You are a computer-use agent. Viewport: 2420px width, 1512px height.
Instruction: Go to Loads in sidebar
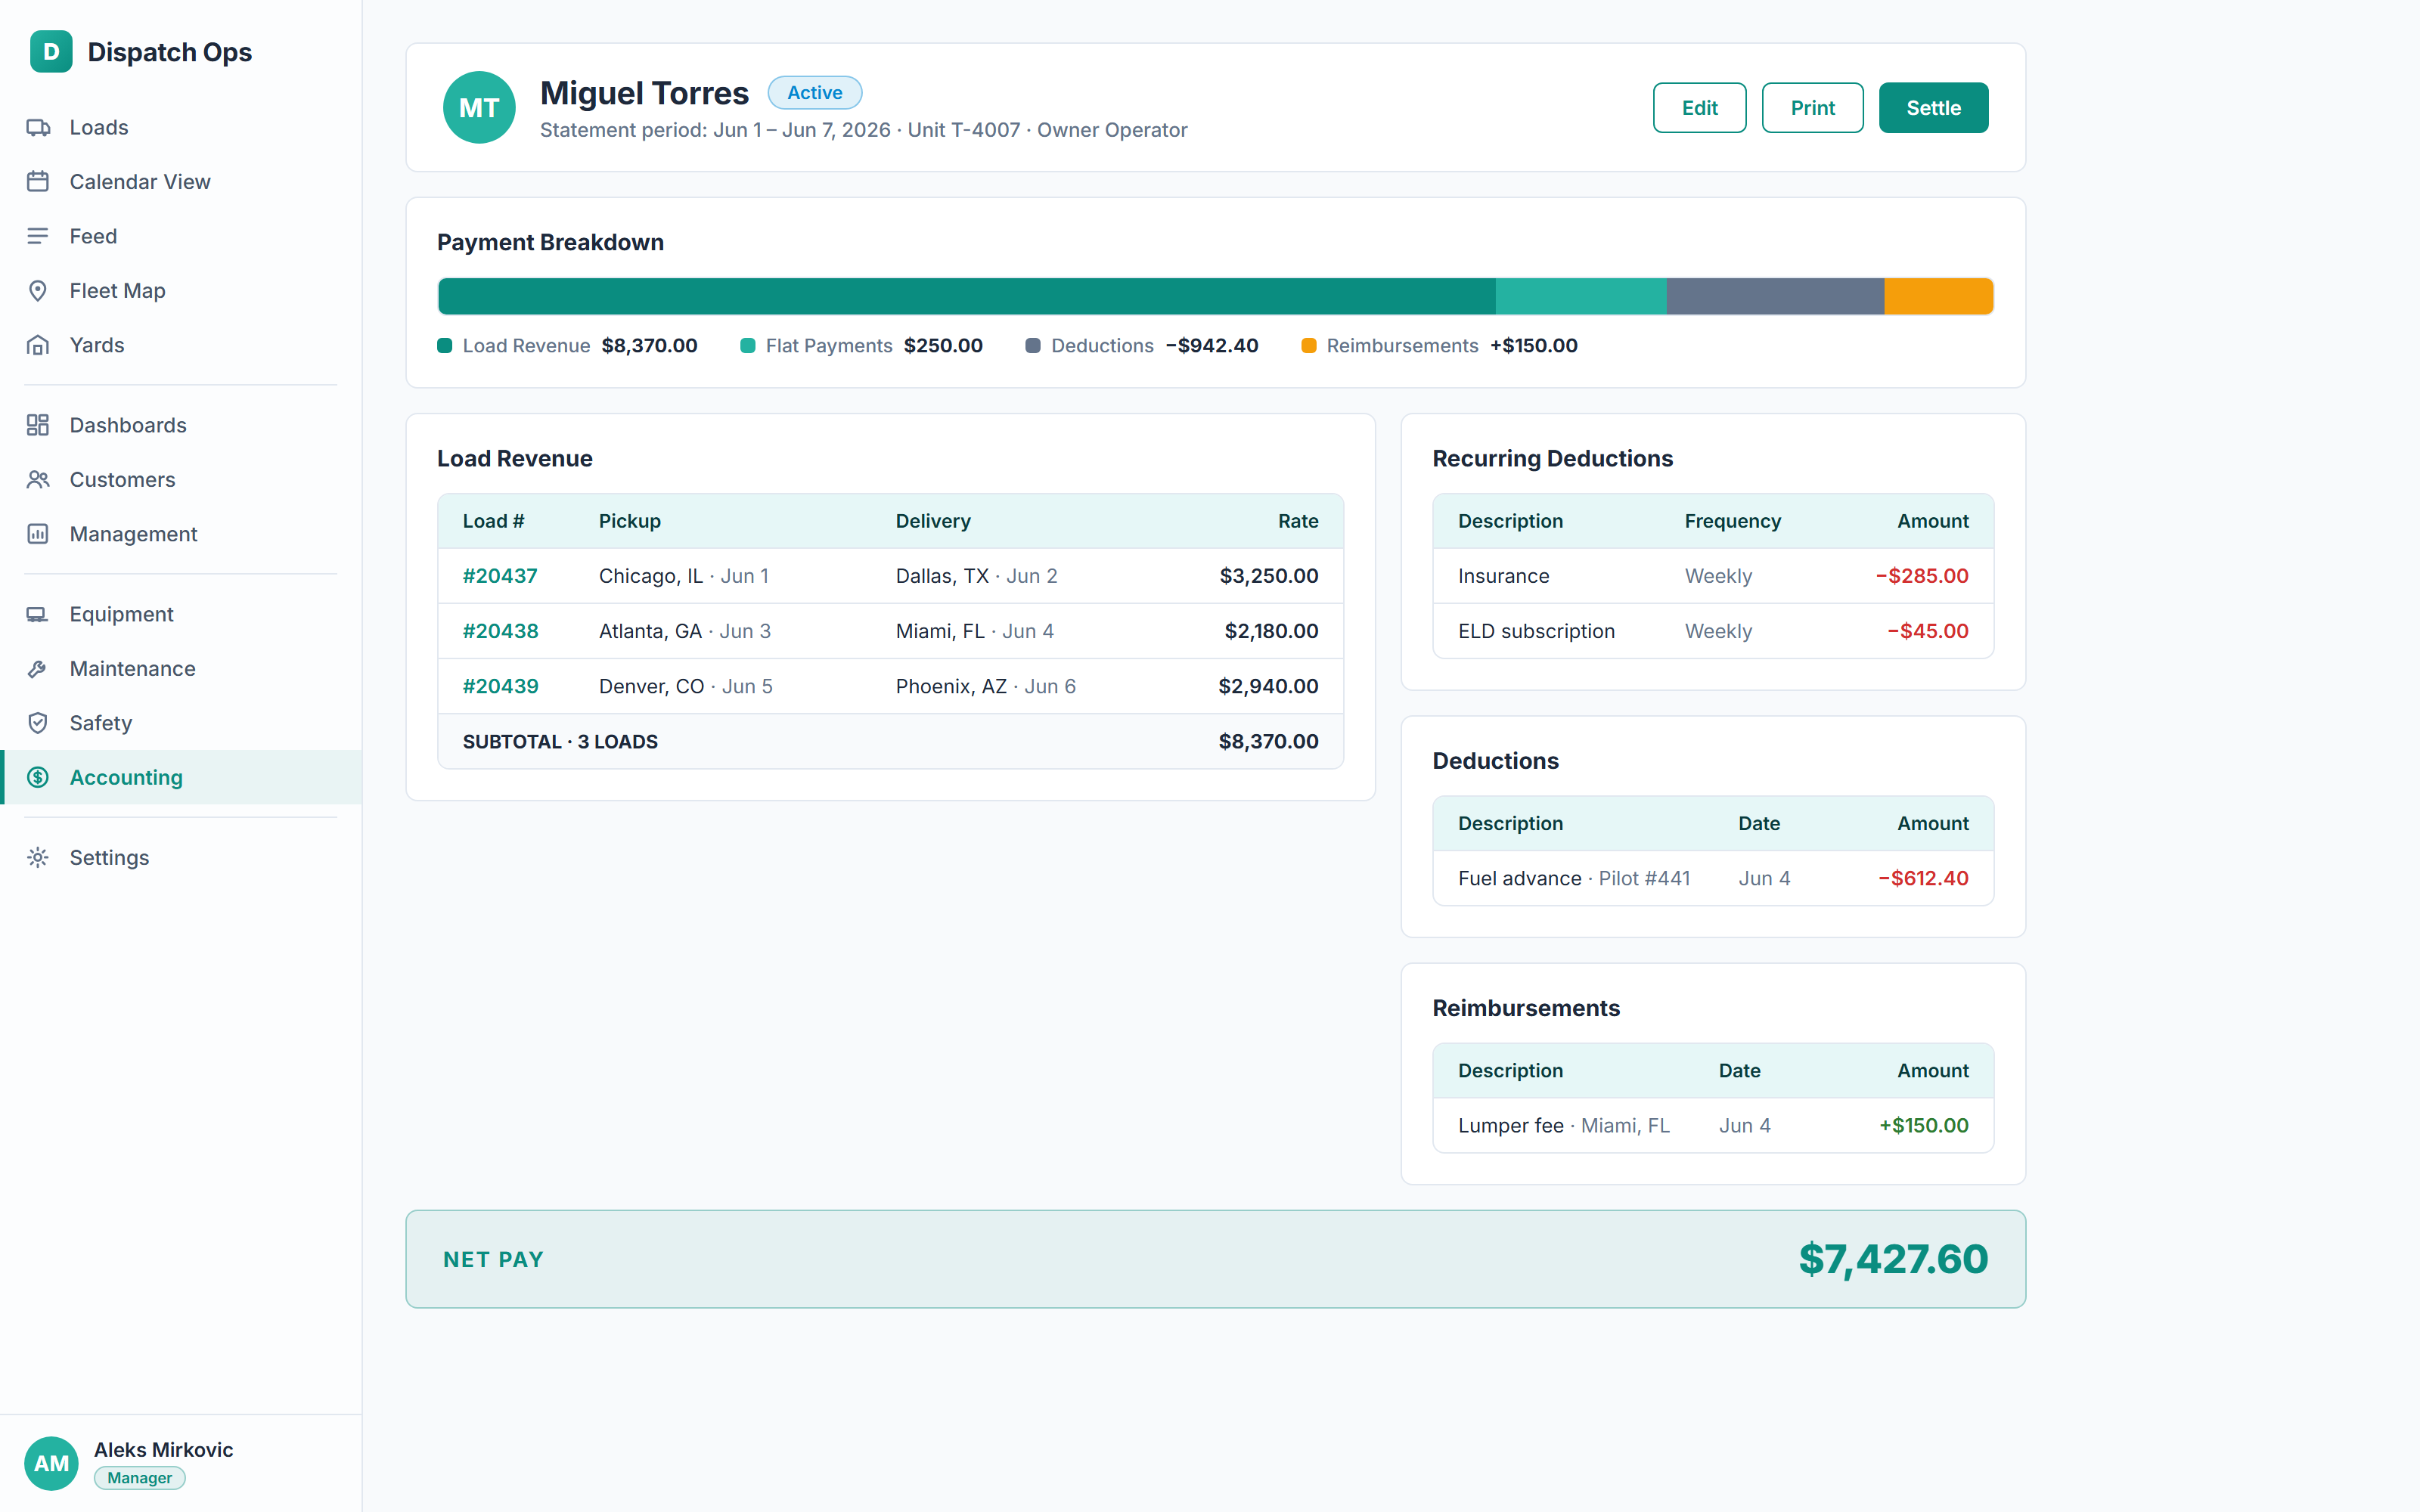181,127
